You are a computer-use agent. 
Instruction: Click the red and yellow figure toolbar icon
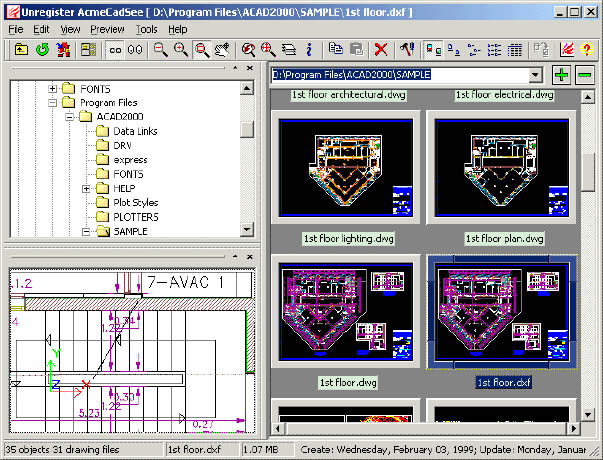click(x=63, y=50)
